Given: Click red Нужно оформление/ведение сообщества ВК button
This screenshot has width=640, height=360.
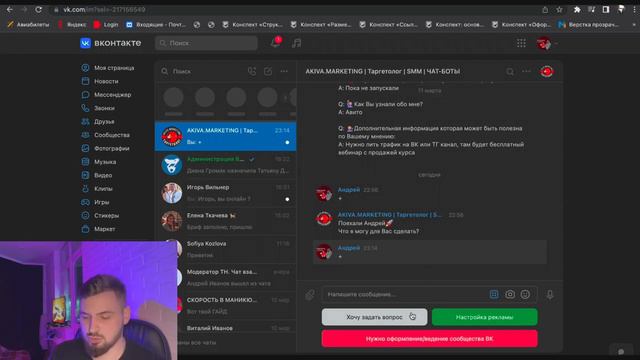Looking at the screenshot, I should [429, 339].
